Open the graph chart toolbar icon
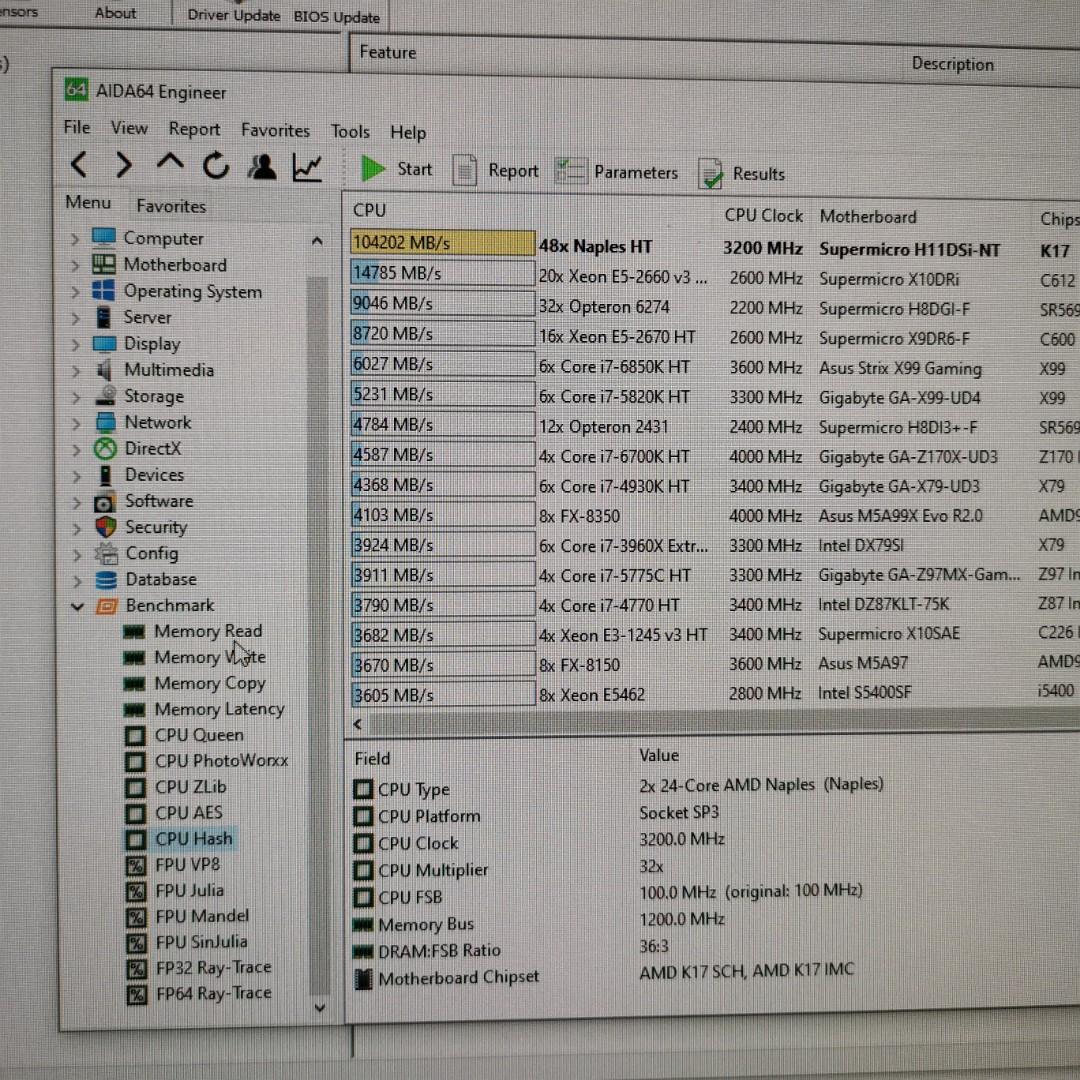 307,168
